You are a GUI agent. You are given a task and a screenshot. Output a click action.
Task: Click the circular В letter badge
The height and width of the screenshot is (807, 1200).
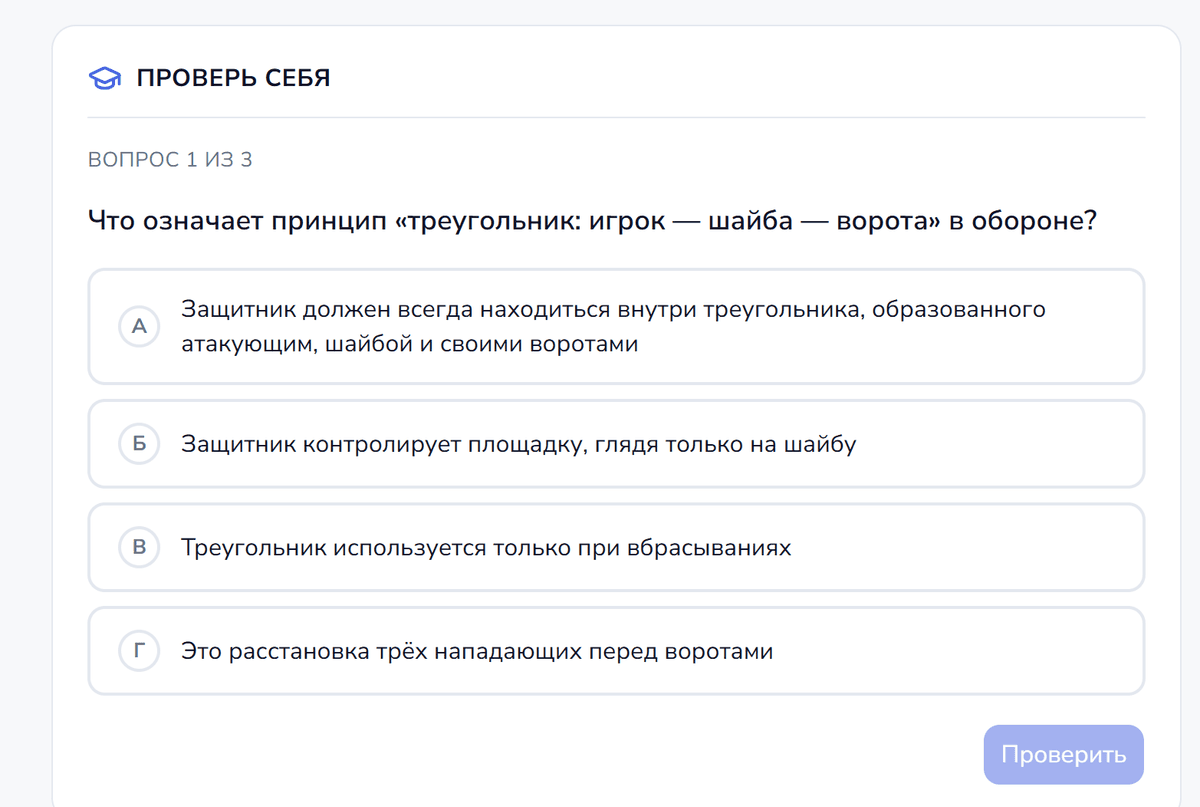[139, 547]
